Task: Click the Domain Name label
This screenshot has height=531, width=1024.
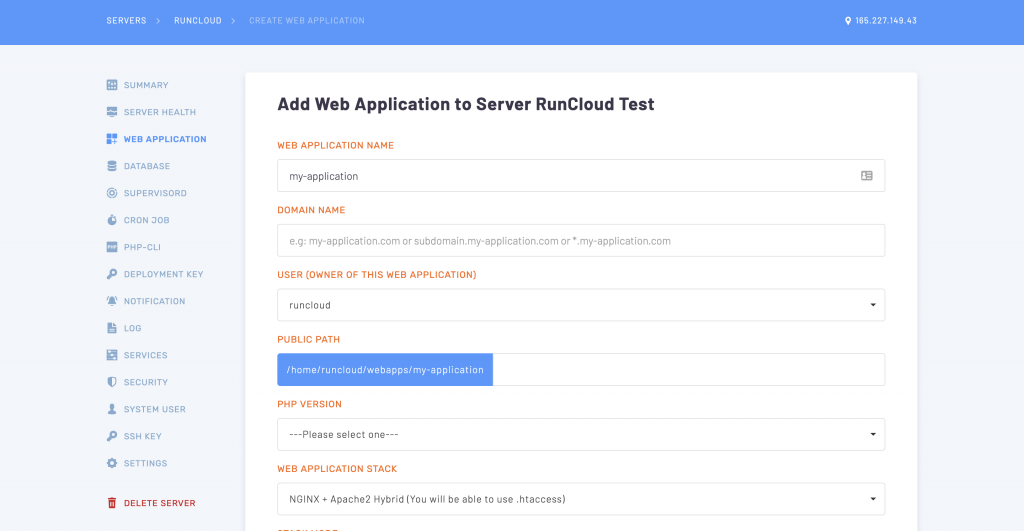Action: pyautogui.click(x=312, y=210)
